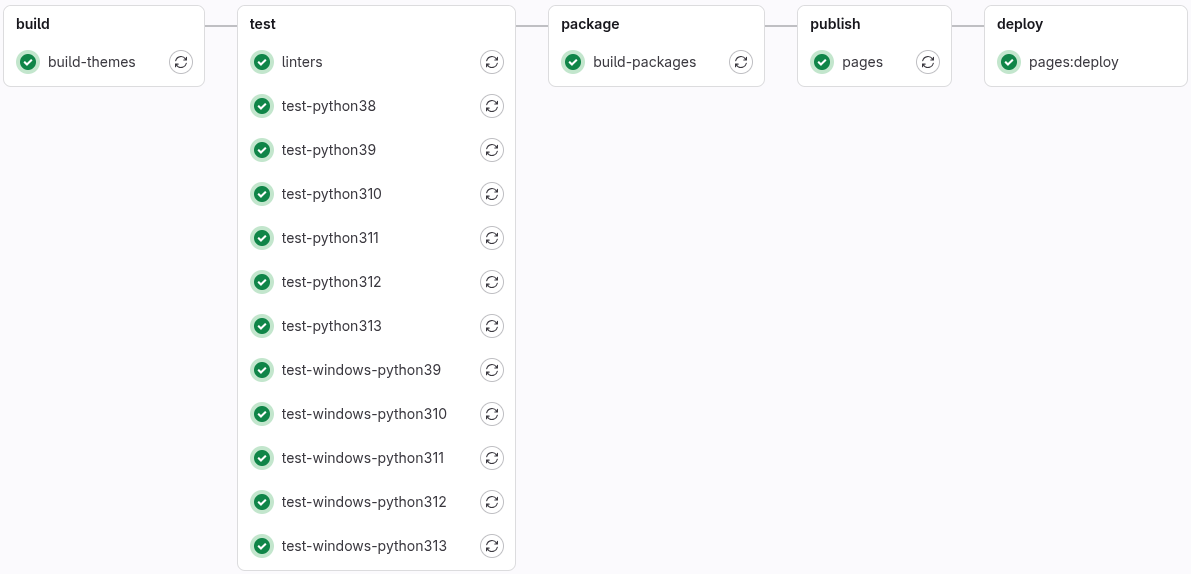Retry the pages job
Screen dimensions: 1191x574
[928, 62]
